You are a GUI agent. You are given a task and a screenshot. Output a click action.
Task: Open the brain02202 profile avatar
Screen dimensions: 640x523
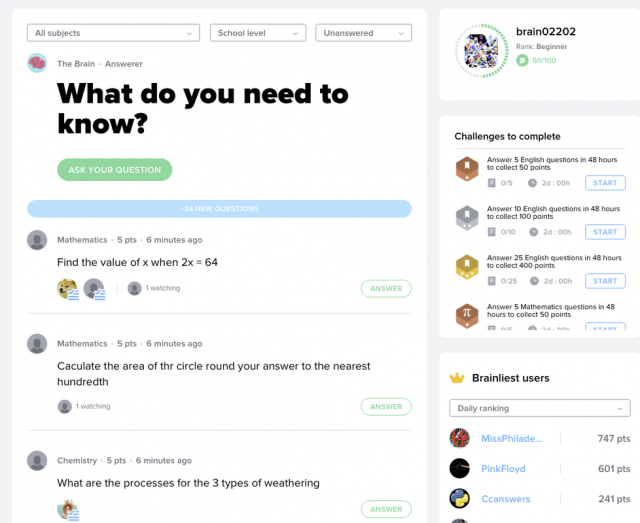pos(482,51)
